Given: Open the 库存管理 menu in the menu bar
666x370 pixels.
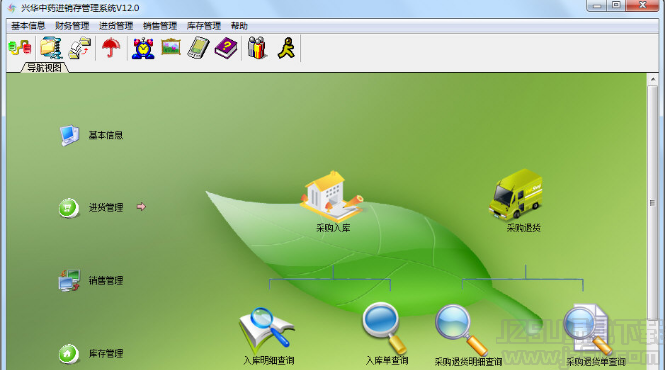Looking at the screenshot, I should [x=204, y=26].
